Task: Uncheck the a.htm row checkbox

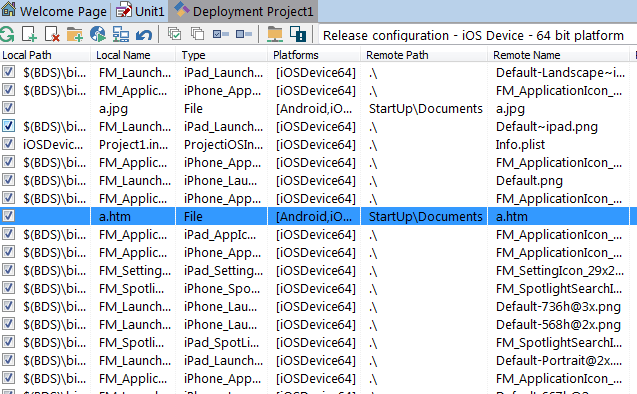Action: (8, 216)
